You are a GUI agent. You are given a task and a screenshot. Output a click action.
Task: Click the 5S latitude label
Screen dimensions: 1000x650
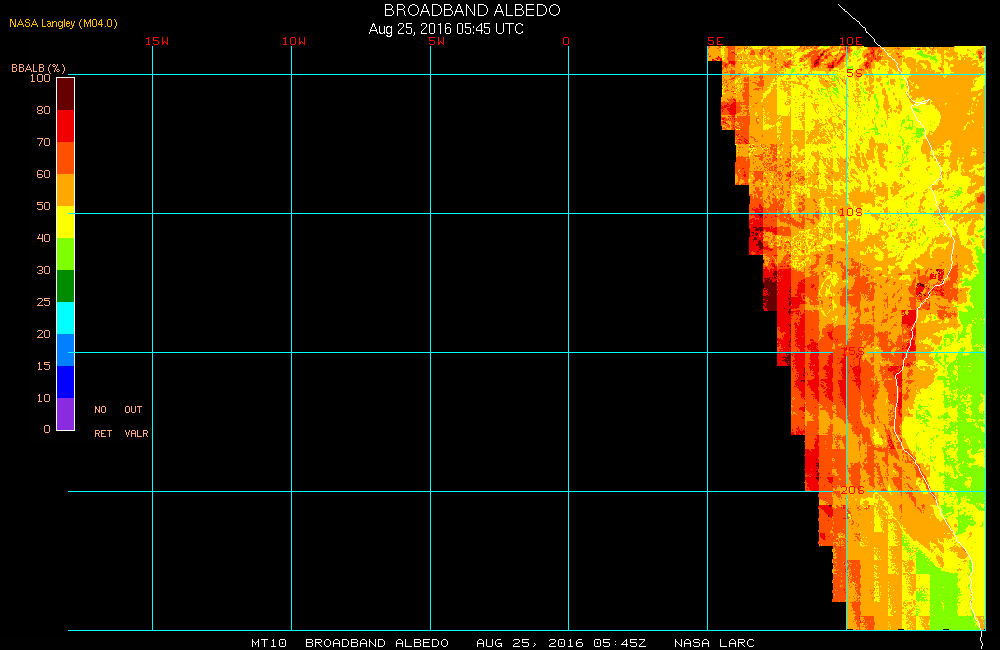click(x=855, y=73)
